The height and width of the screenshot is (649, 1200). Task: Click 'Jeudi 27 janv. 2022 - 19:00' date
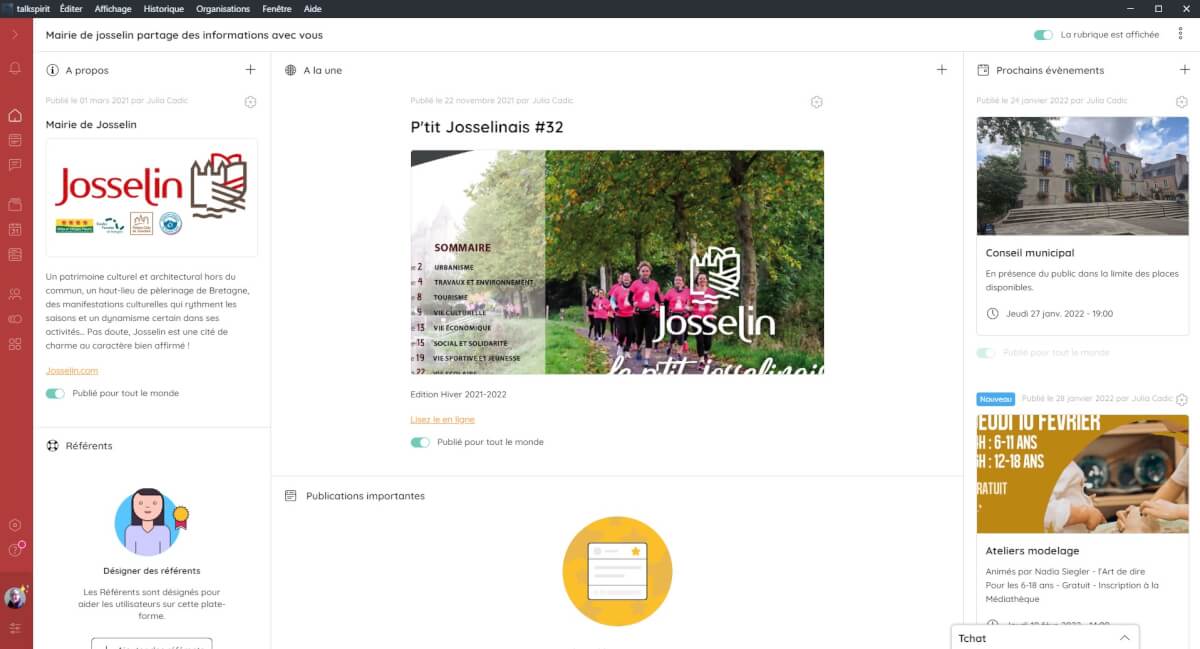click(x=1059, y=314)
